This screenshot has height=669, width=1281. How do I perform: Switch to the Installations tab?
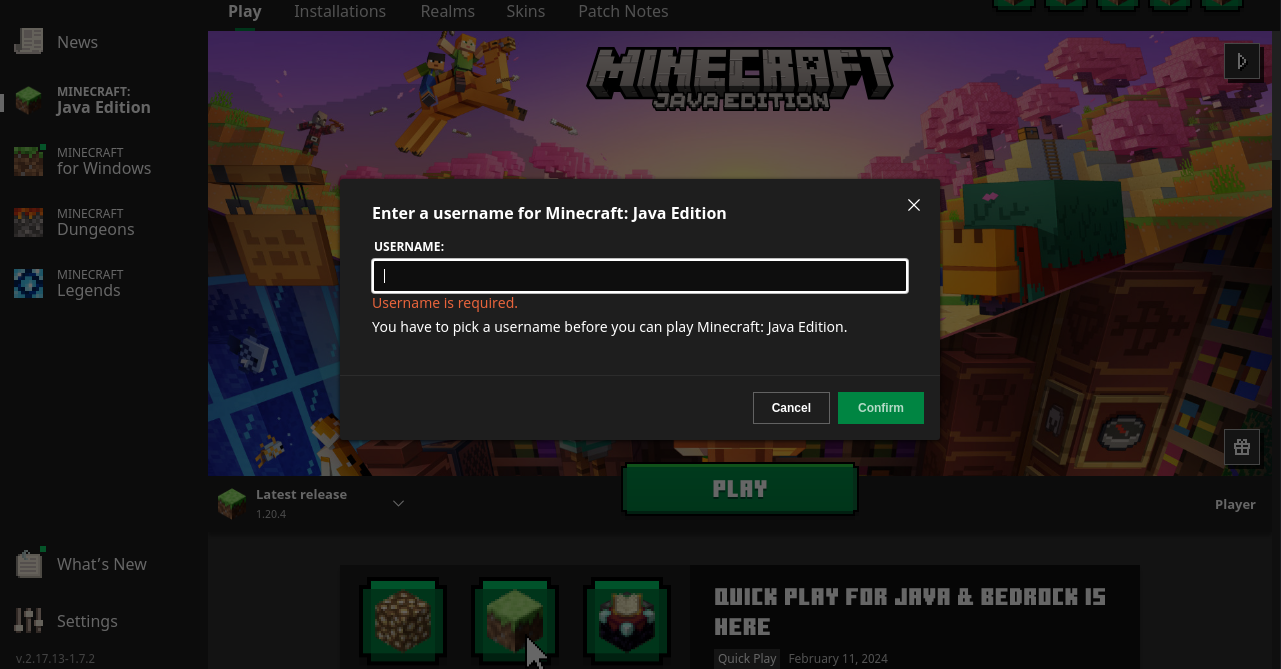coord(340,11)
